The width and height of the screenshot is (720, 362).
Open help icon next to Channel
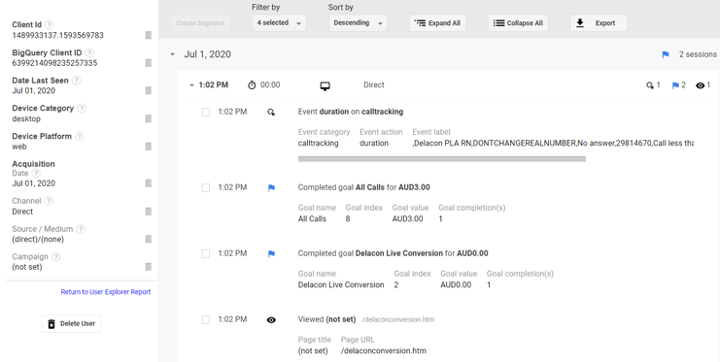coord(49,201)
